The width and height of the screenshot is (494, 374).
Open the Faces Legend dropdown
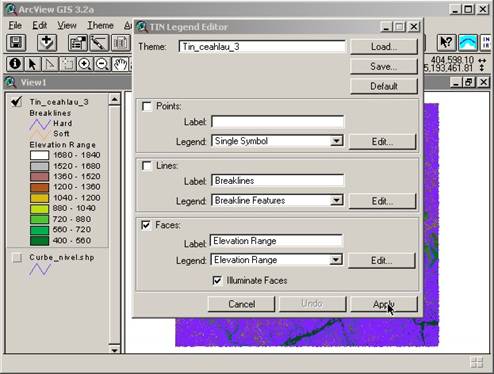coord(336,260)
